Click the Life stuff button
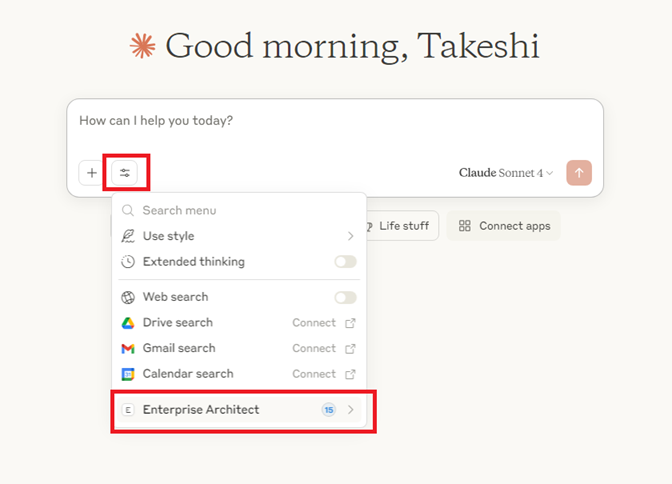Screen dimensions: 672x484 tap(402, 225)
